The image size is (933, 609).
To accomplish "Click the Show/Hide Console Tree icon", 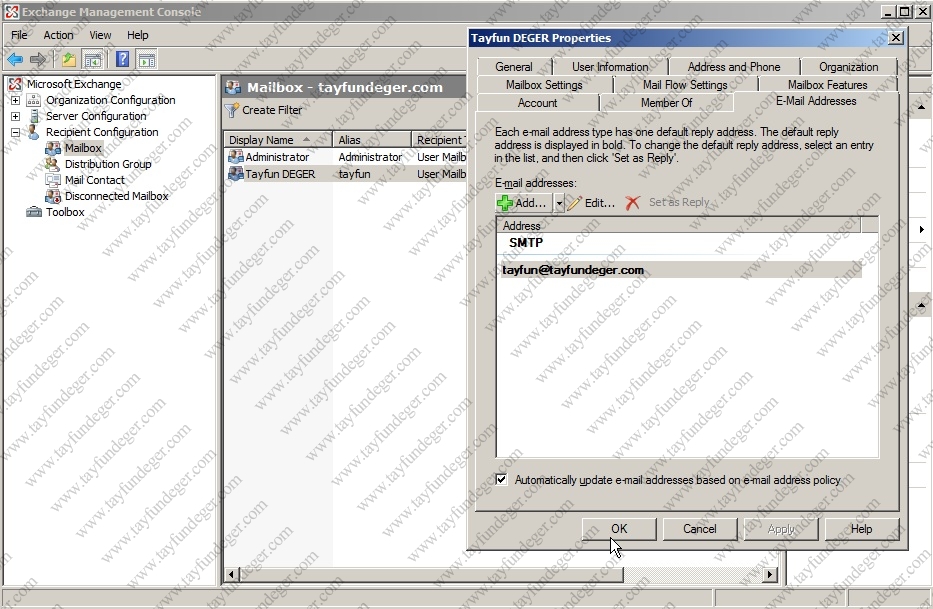I will (x=93, y=60).
